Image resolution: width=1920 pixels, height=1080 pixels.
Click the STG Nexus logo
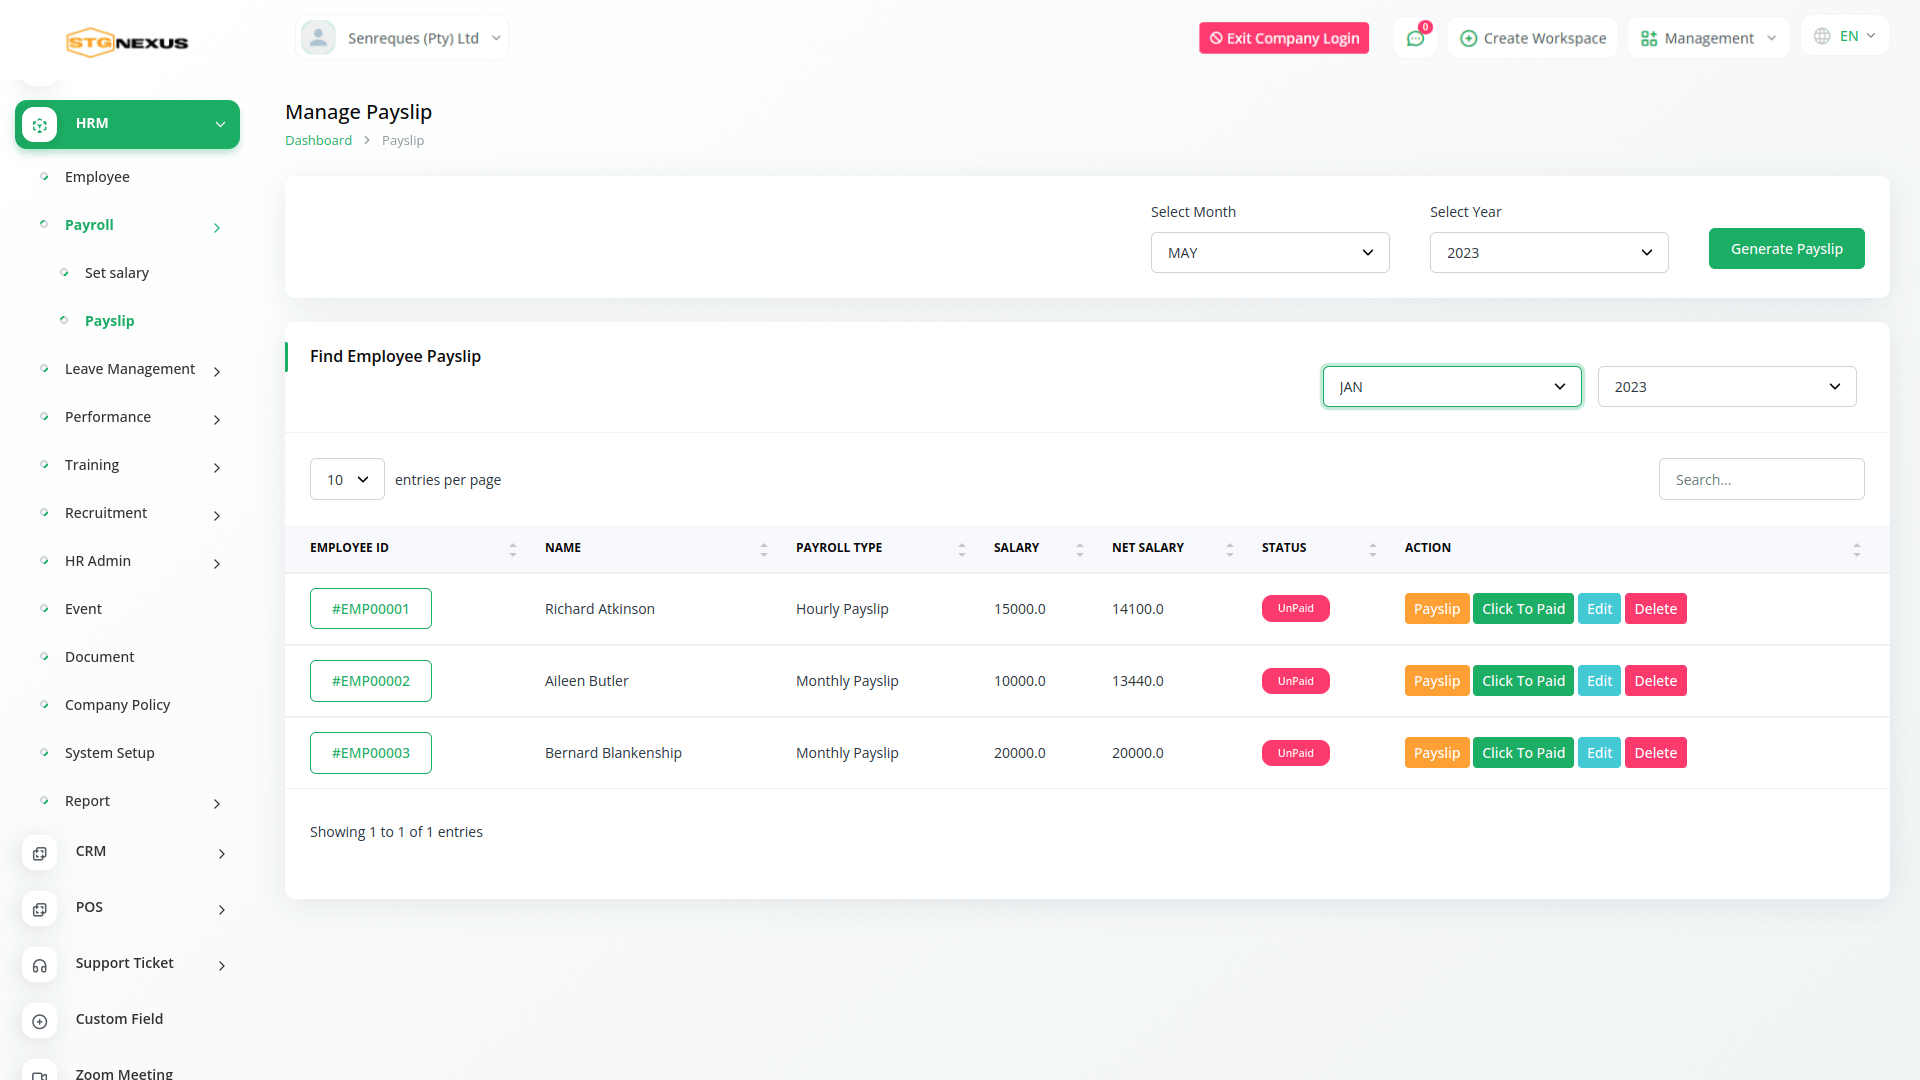click(x=127, y=42)
